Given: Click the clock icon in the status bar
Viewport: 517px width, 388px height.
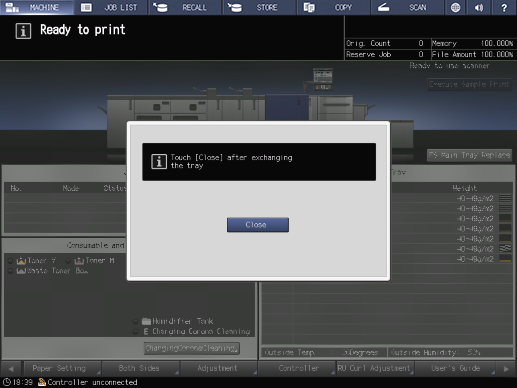Looking at the screenshot, I should click(6, 382).
